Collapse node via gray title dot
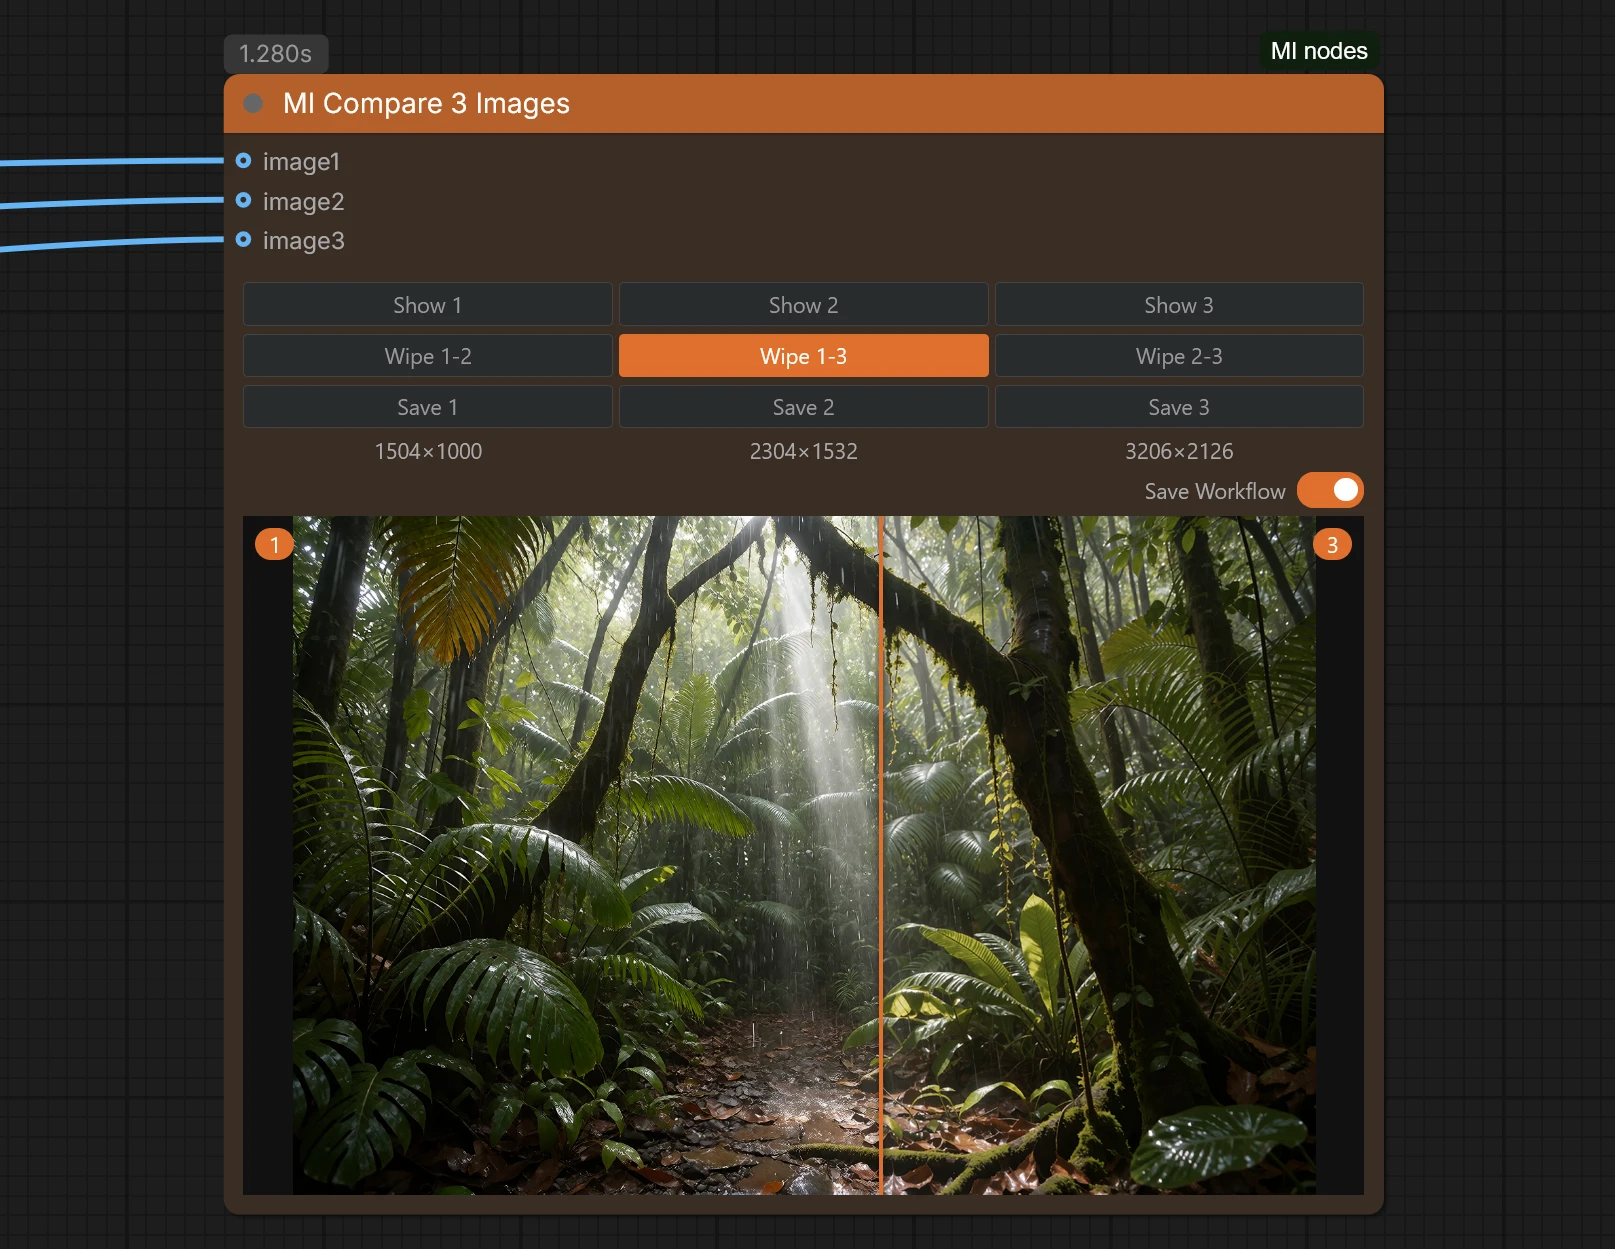This screenshot has height=1249, width=1615. click(253, 103)
